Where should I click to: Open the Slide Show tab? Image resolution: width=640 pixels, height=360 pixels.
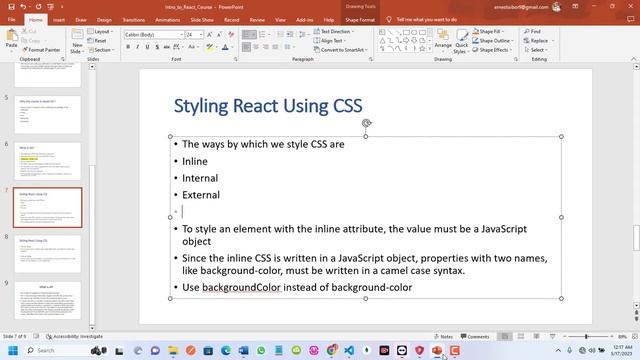[x=202, y=20]
